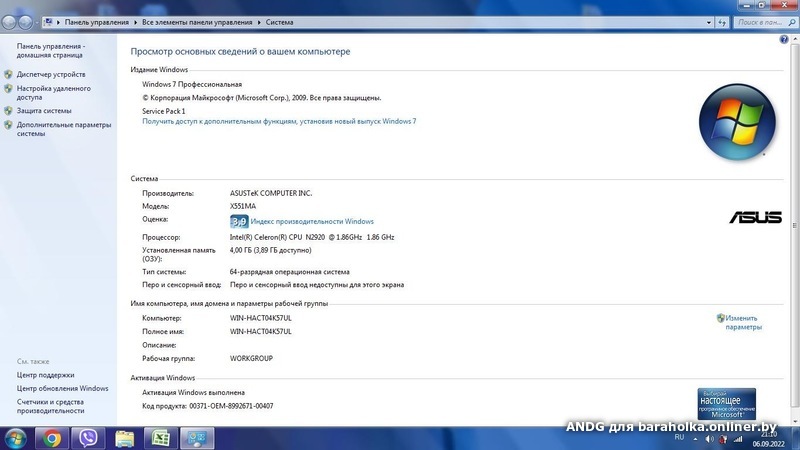Click the Windows logo image
The width and height of the screenshot is (800, 450).
click(x=737, y=122)
